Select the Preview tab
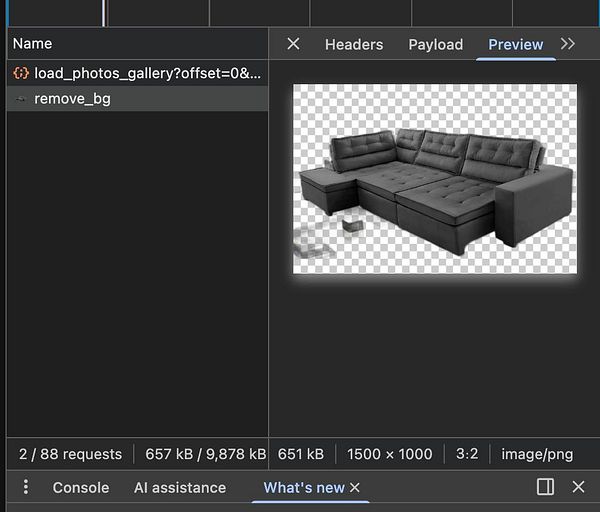 pyautogui.click(x=515, y=44)
